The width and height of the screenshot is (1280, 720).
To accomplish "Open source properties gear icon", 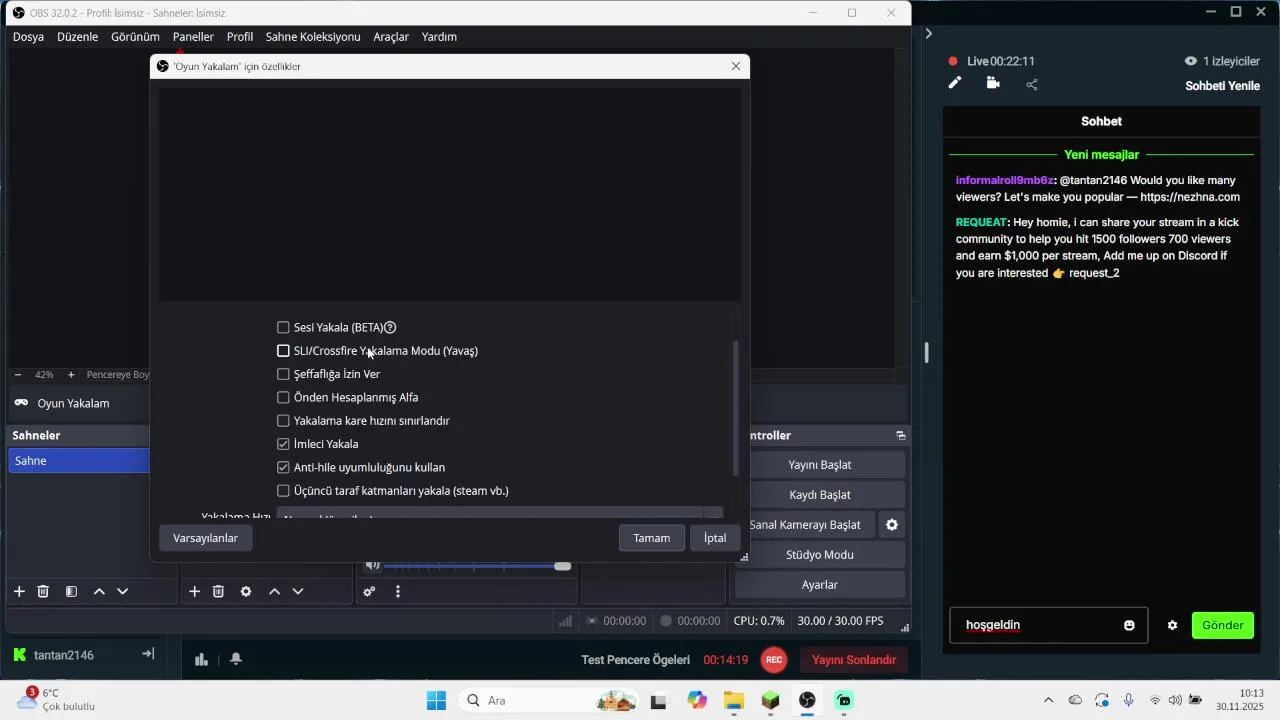I will (x=246, y=591).
